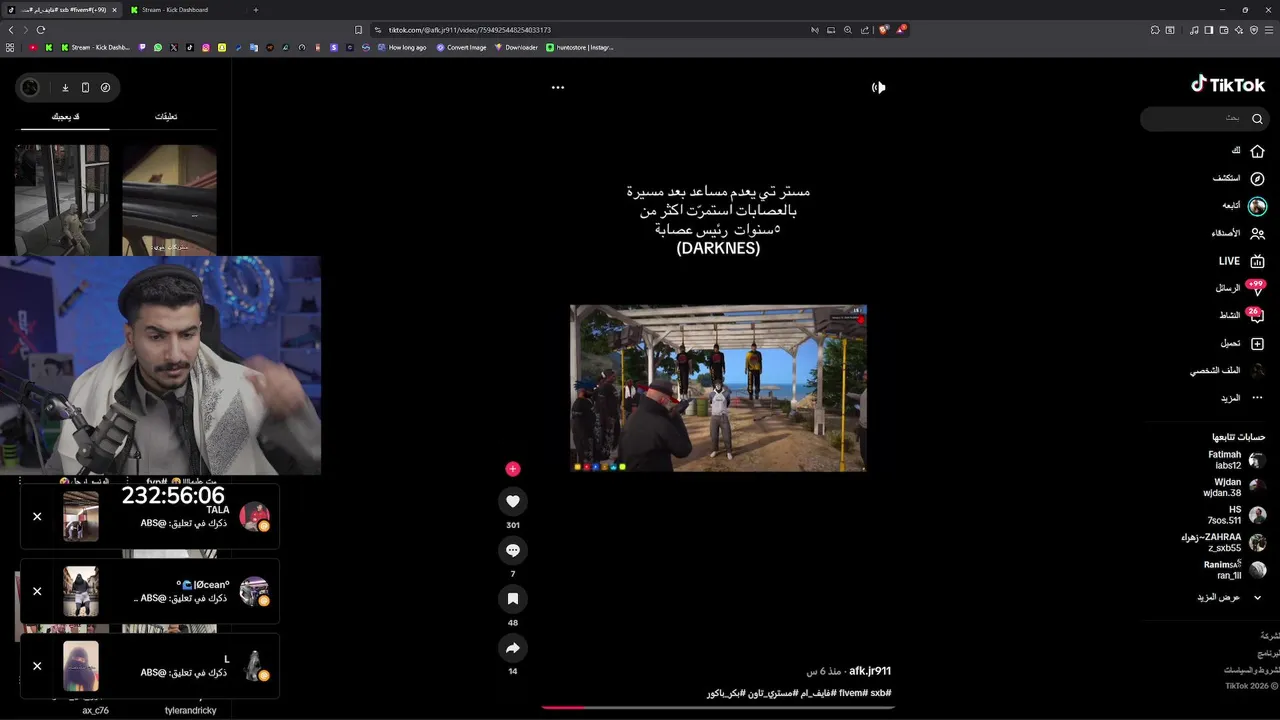Screen dimensions: 1280x720
Task: Open the Downloader bookmark
Action: 516,47
